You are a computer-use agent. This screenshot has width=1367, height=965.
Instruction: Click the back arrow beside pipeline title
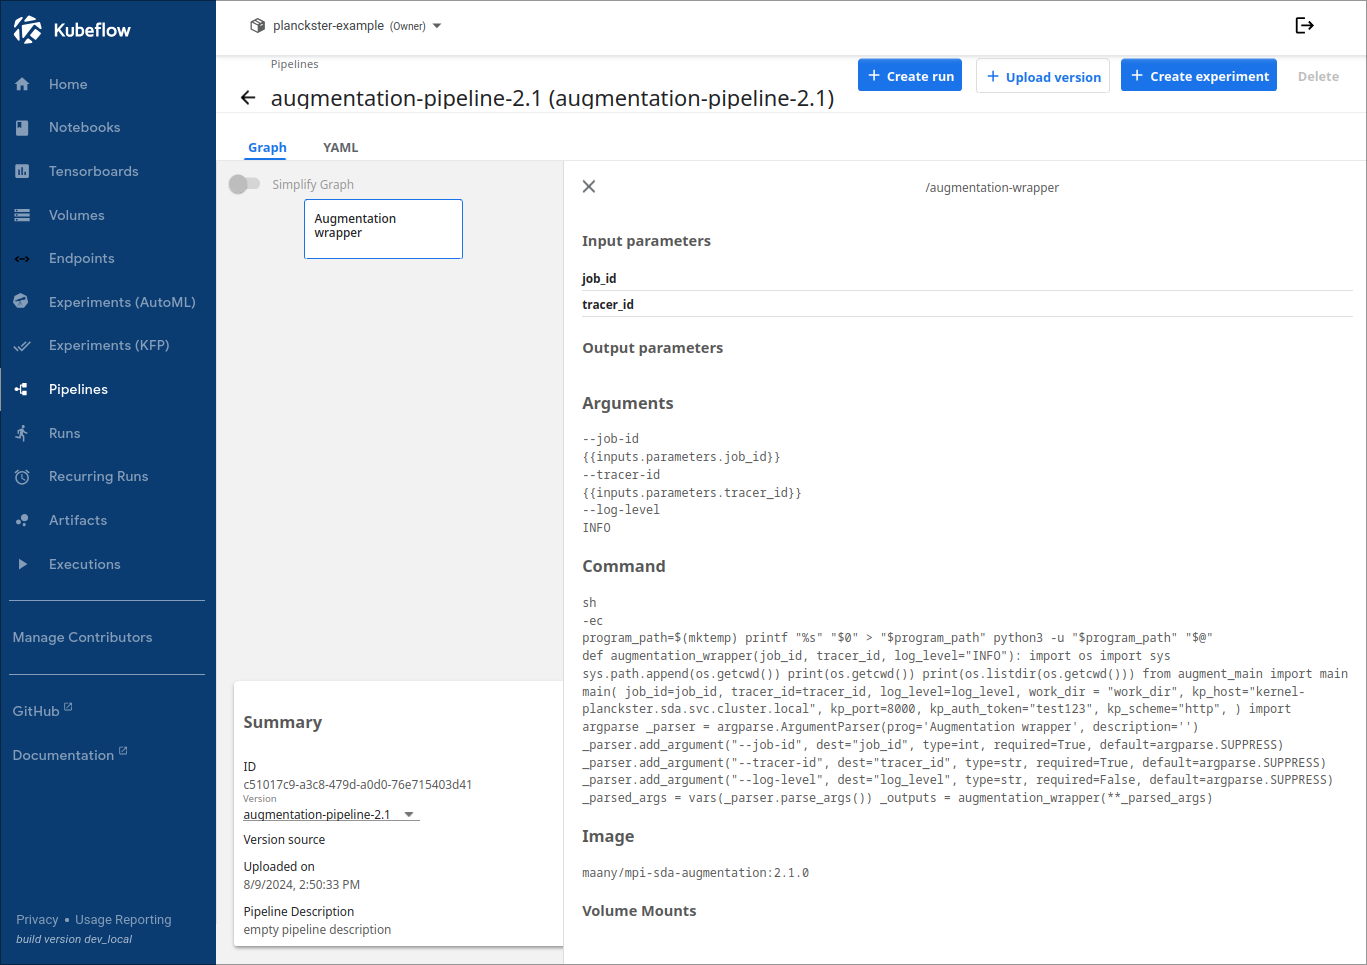point(248,98)
